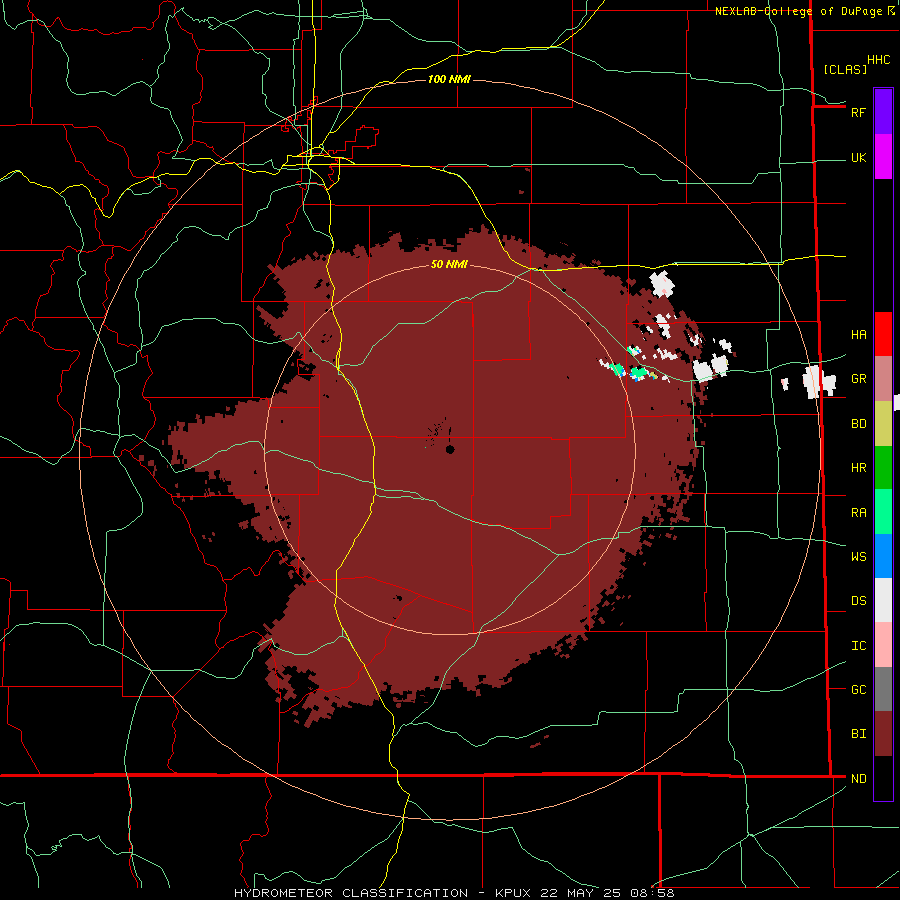Click the green HR legend color swatch
900x900 pixels.
click(x=883, y=468)
